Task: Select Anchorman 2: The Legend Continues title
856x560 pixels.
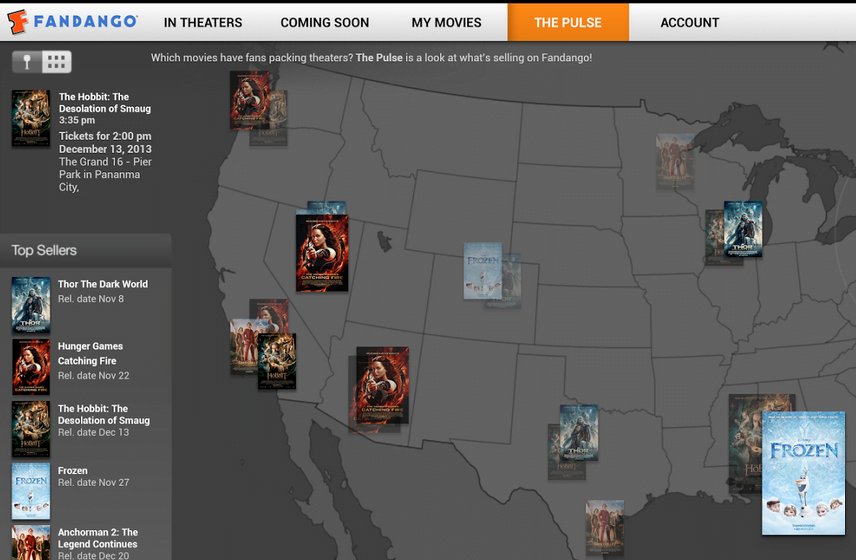Action: click(x=98, y=538)
